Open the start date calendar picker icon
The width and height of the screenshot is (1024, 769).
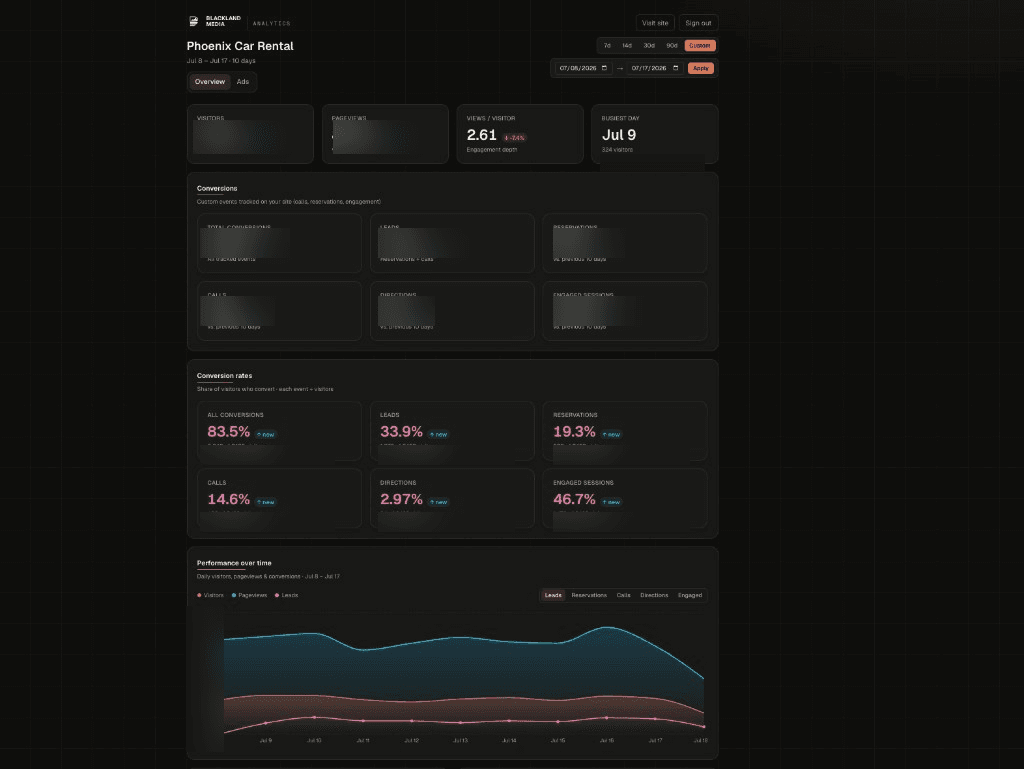[x=604, y=68]
